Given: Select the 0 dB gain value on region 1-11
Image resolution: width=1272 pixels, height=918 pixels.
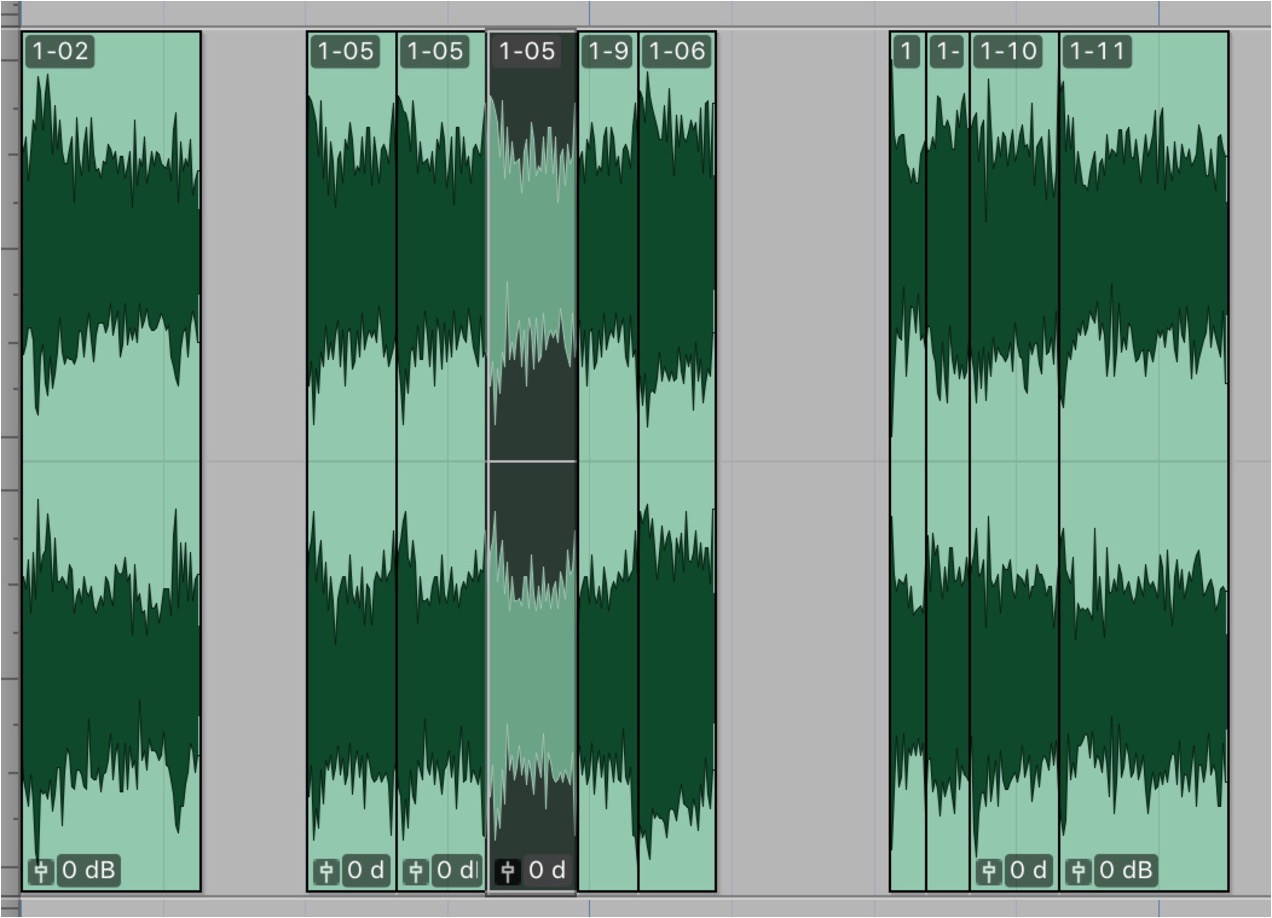Looking at the screenshot, I should 1126,871.
